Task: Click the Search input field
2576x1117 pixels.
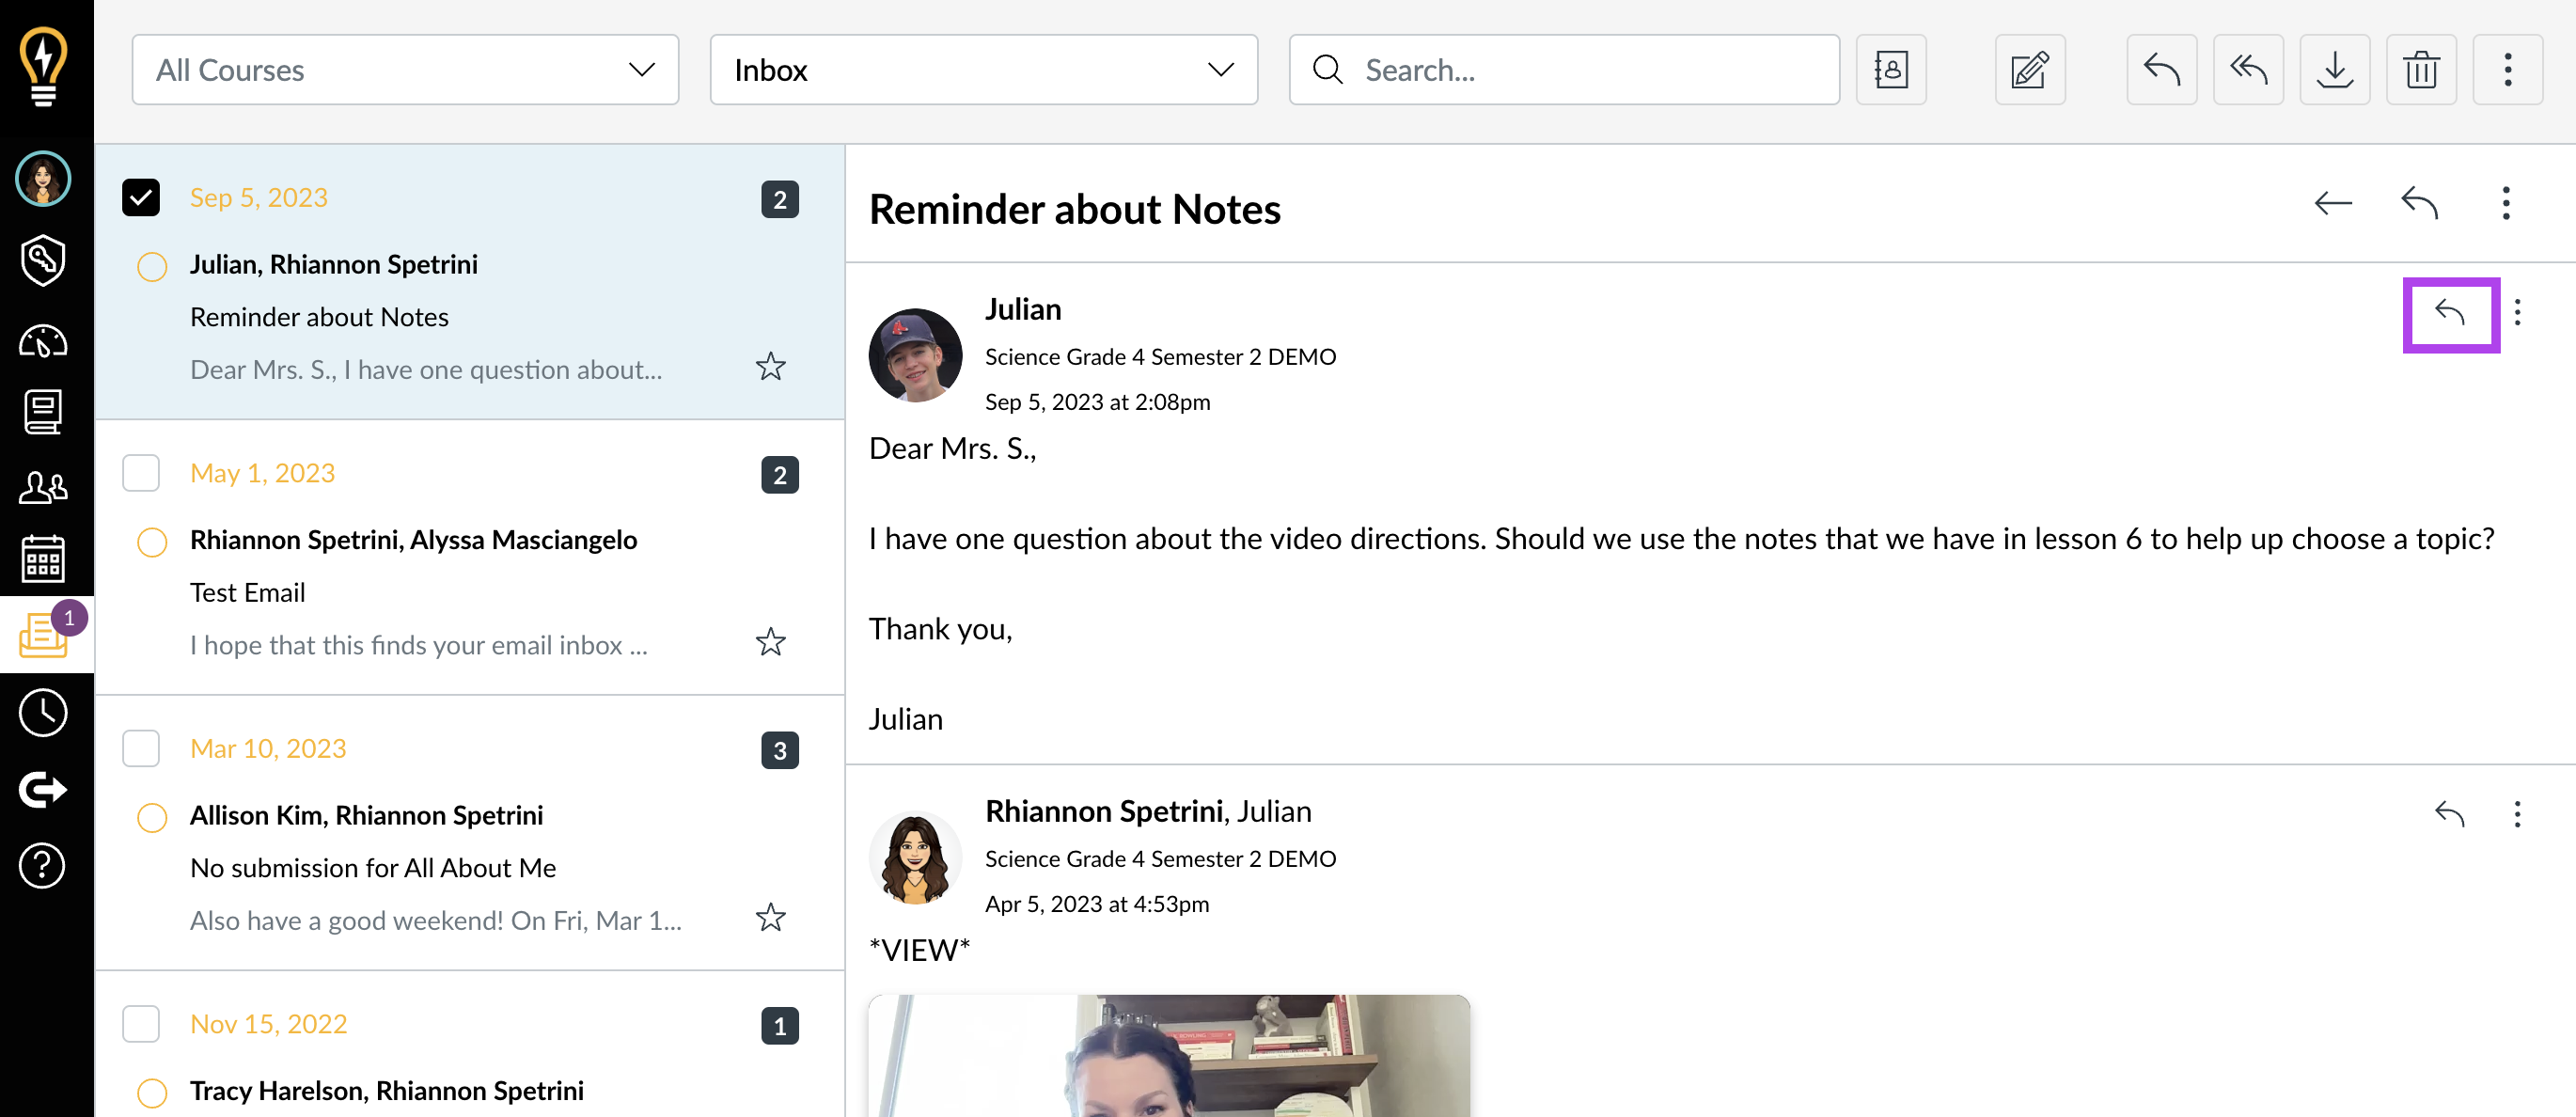Action: coord(1564,70)
